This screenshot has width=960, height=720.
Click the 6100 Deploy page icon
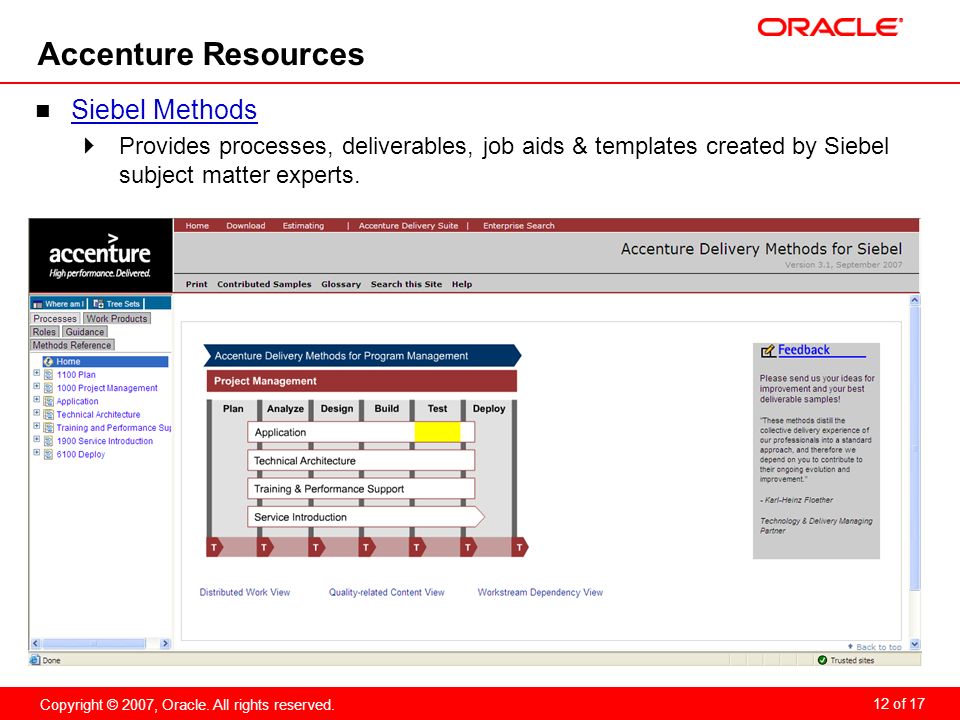pos(48,454)
